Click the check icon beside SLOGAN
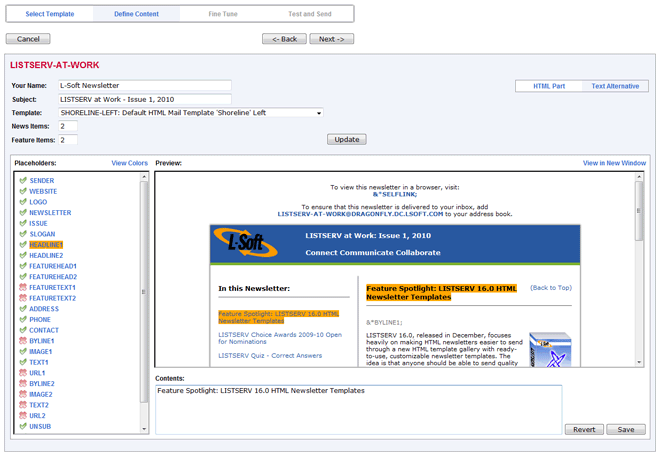 [23, 234]
